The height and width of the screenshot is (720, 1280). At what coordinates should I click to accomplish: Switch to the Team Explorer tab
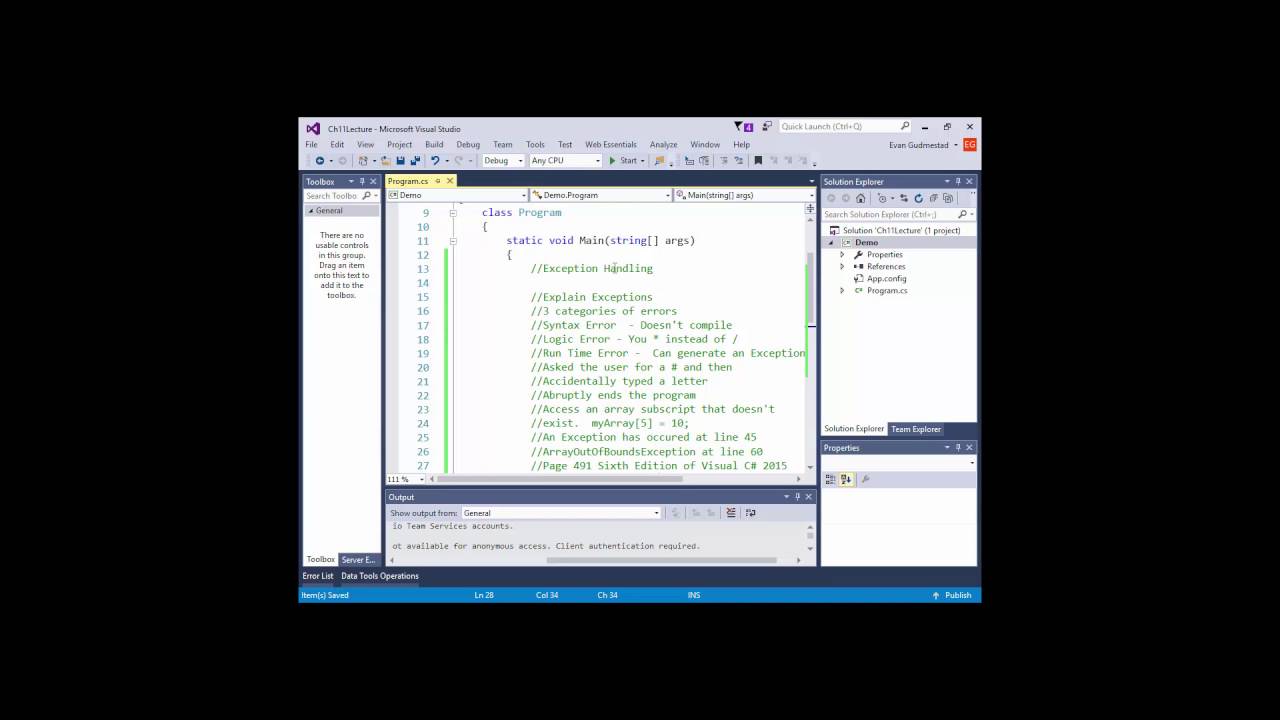coord(916,429)
